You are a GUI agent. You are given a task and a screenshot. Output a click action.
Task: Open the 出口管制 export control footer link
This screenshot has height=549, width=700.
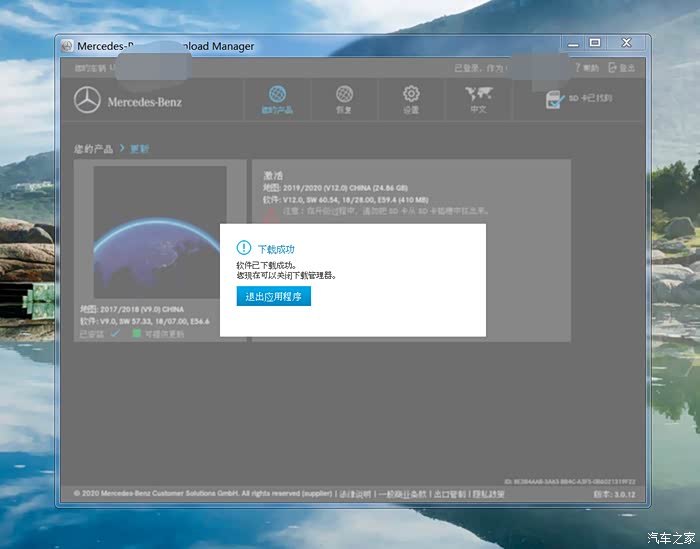pyautogui.click(x=449, y=494)
